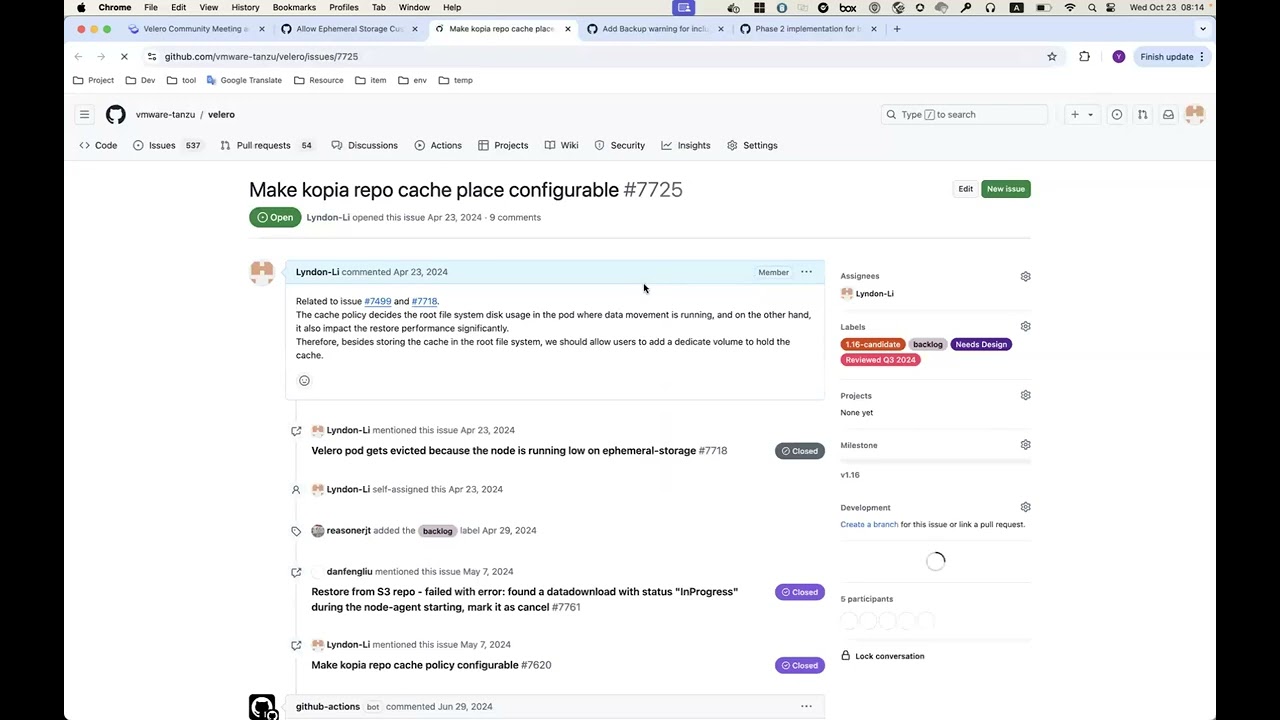Screen dimensions: 1280x720
Task: Open Chrome tab search dropdown arrow
Action: point(1203,29)
